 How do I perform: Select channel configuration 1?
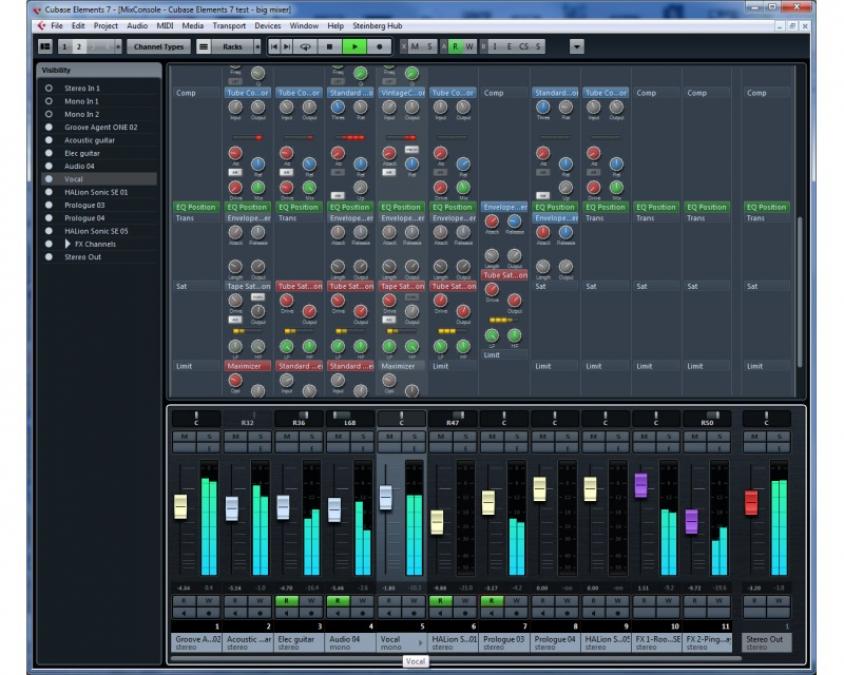tap(65, 47)
